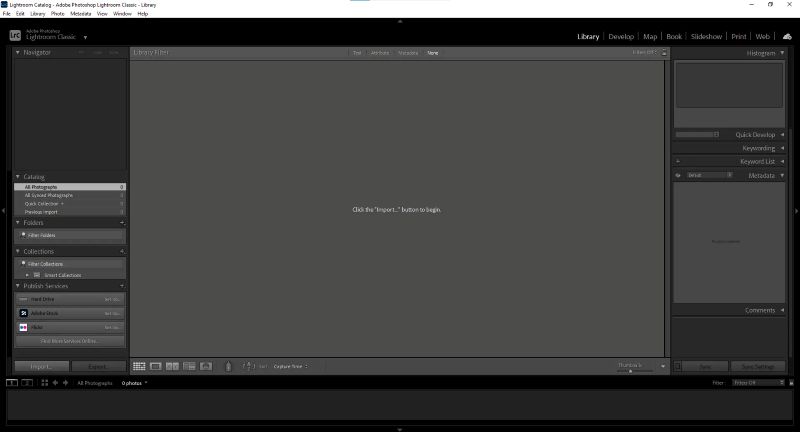Click the Filter Folders search field

[70, 235]
